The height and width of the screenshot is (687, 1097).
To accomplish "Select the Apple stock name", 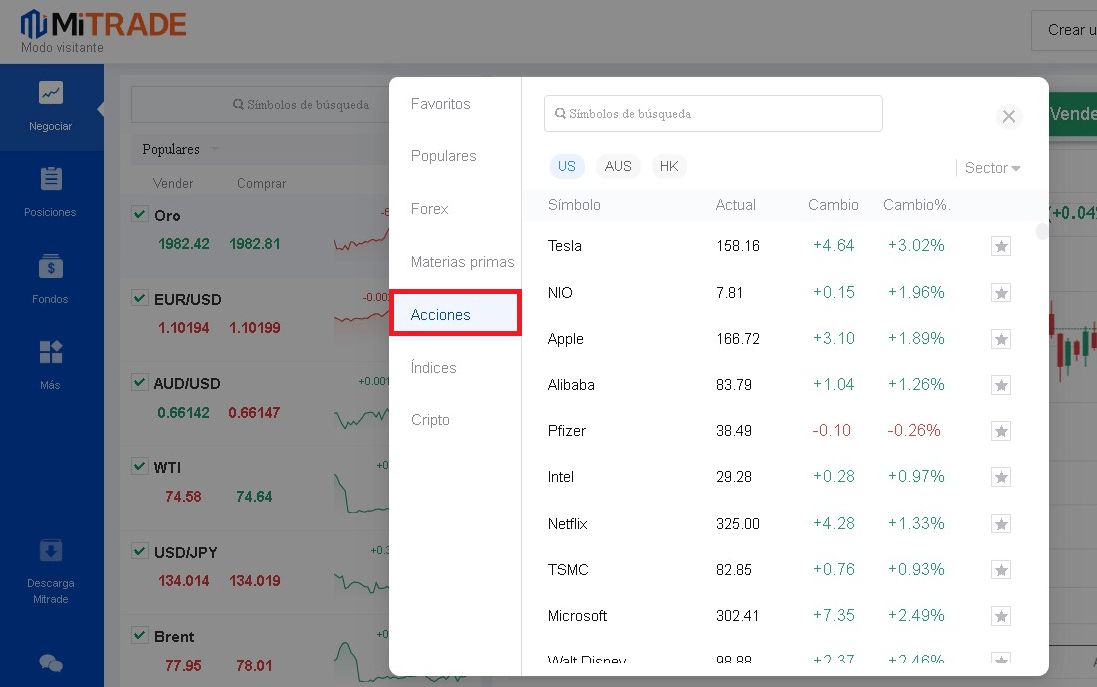I will point(565,339).
